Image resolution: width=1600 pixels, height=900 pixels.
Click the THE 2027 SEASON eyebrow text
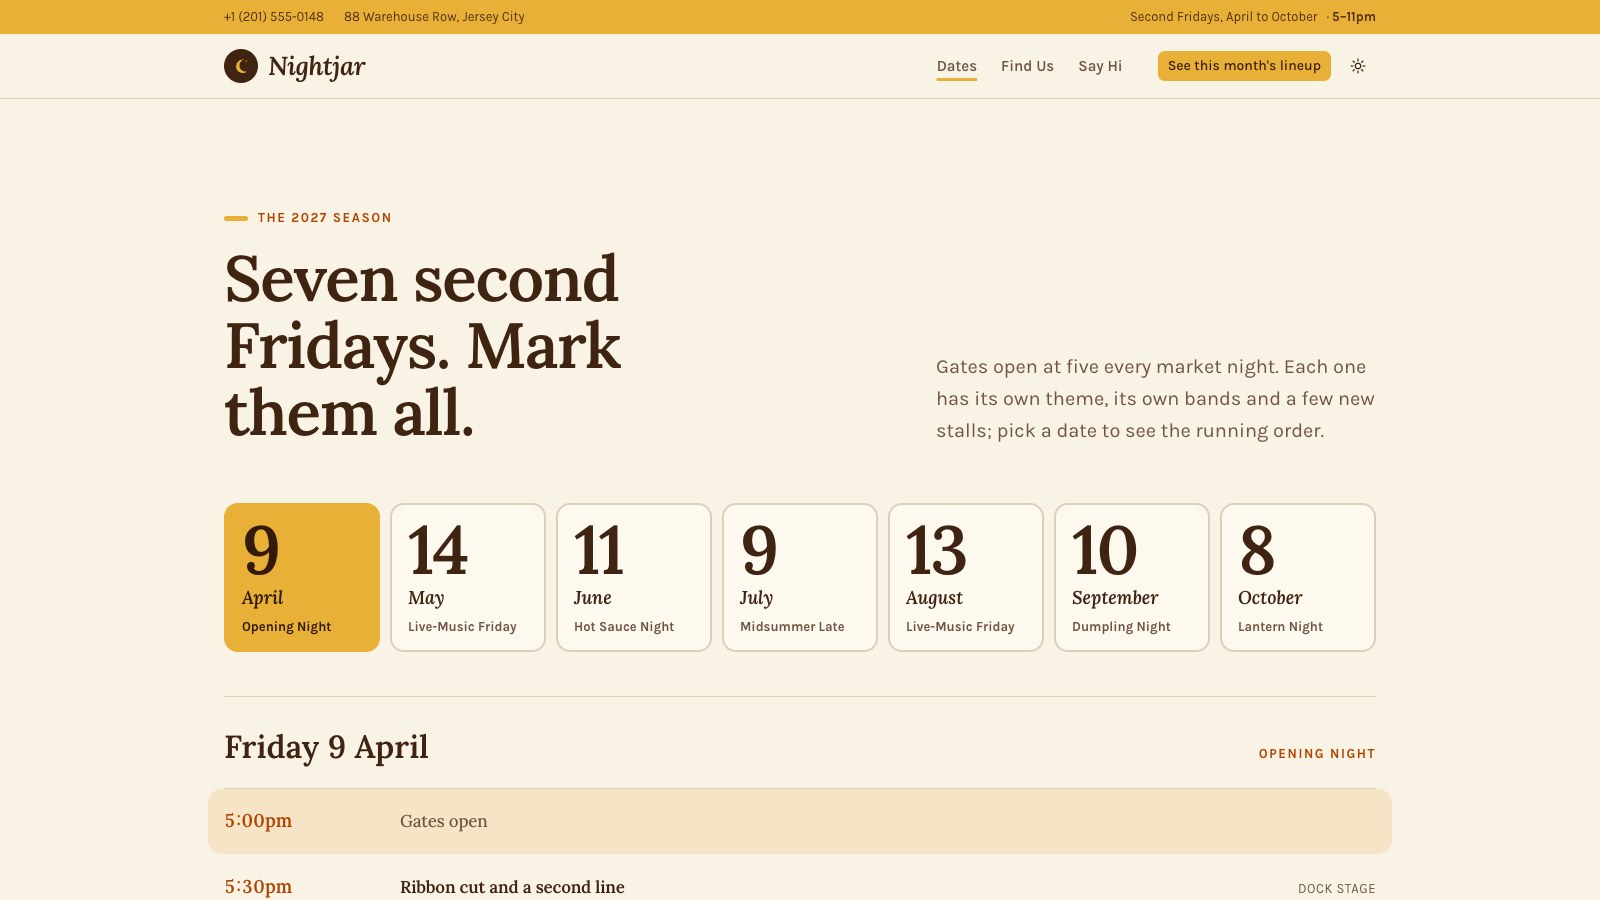coord(325,218)
